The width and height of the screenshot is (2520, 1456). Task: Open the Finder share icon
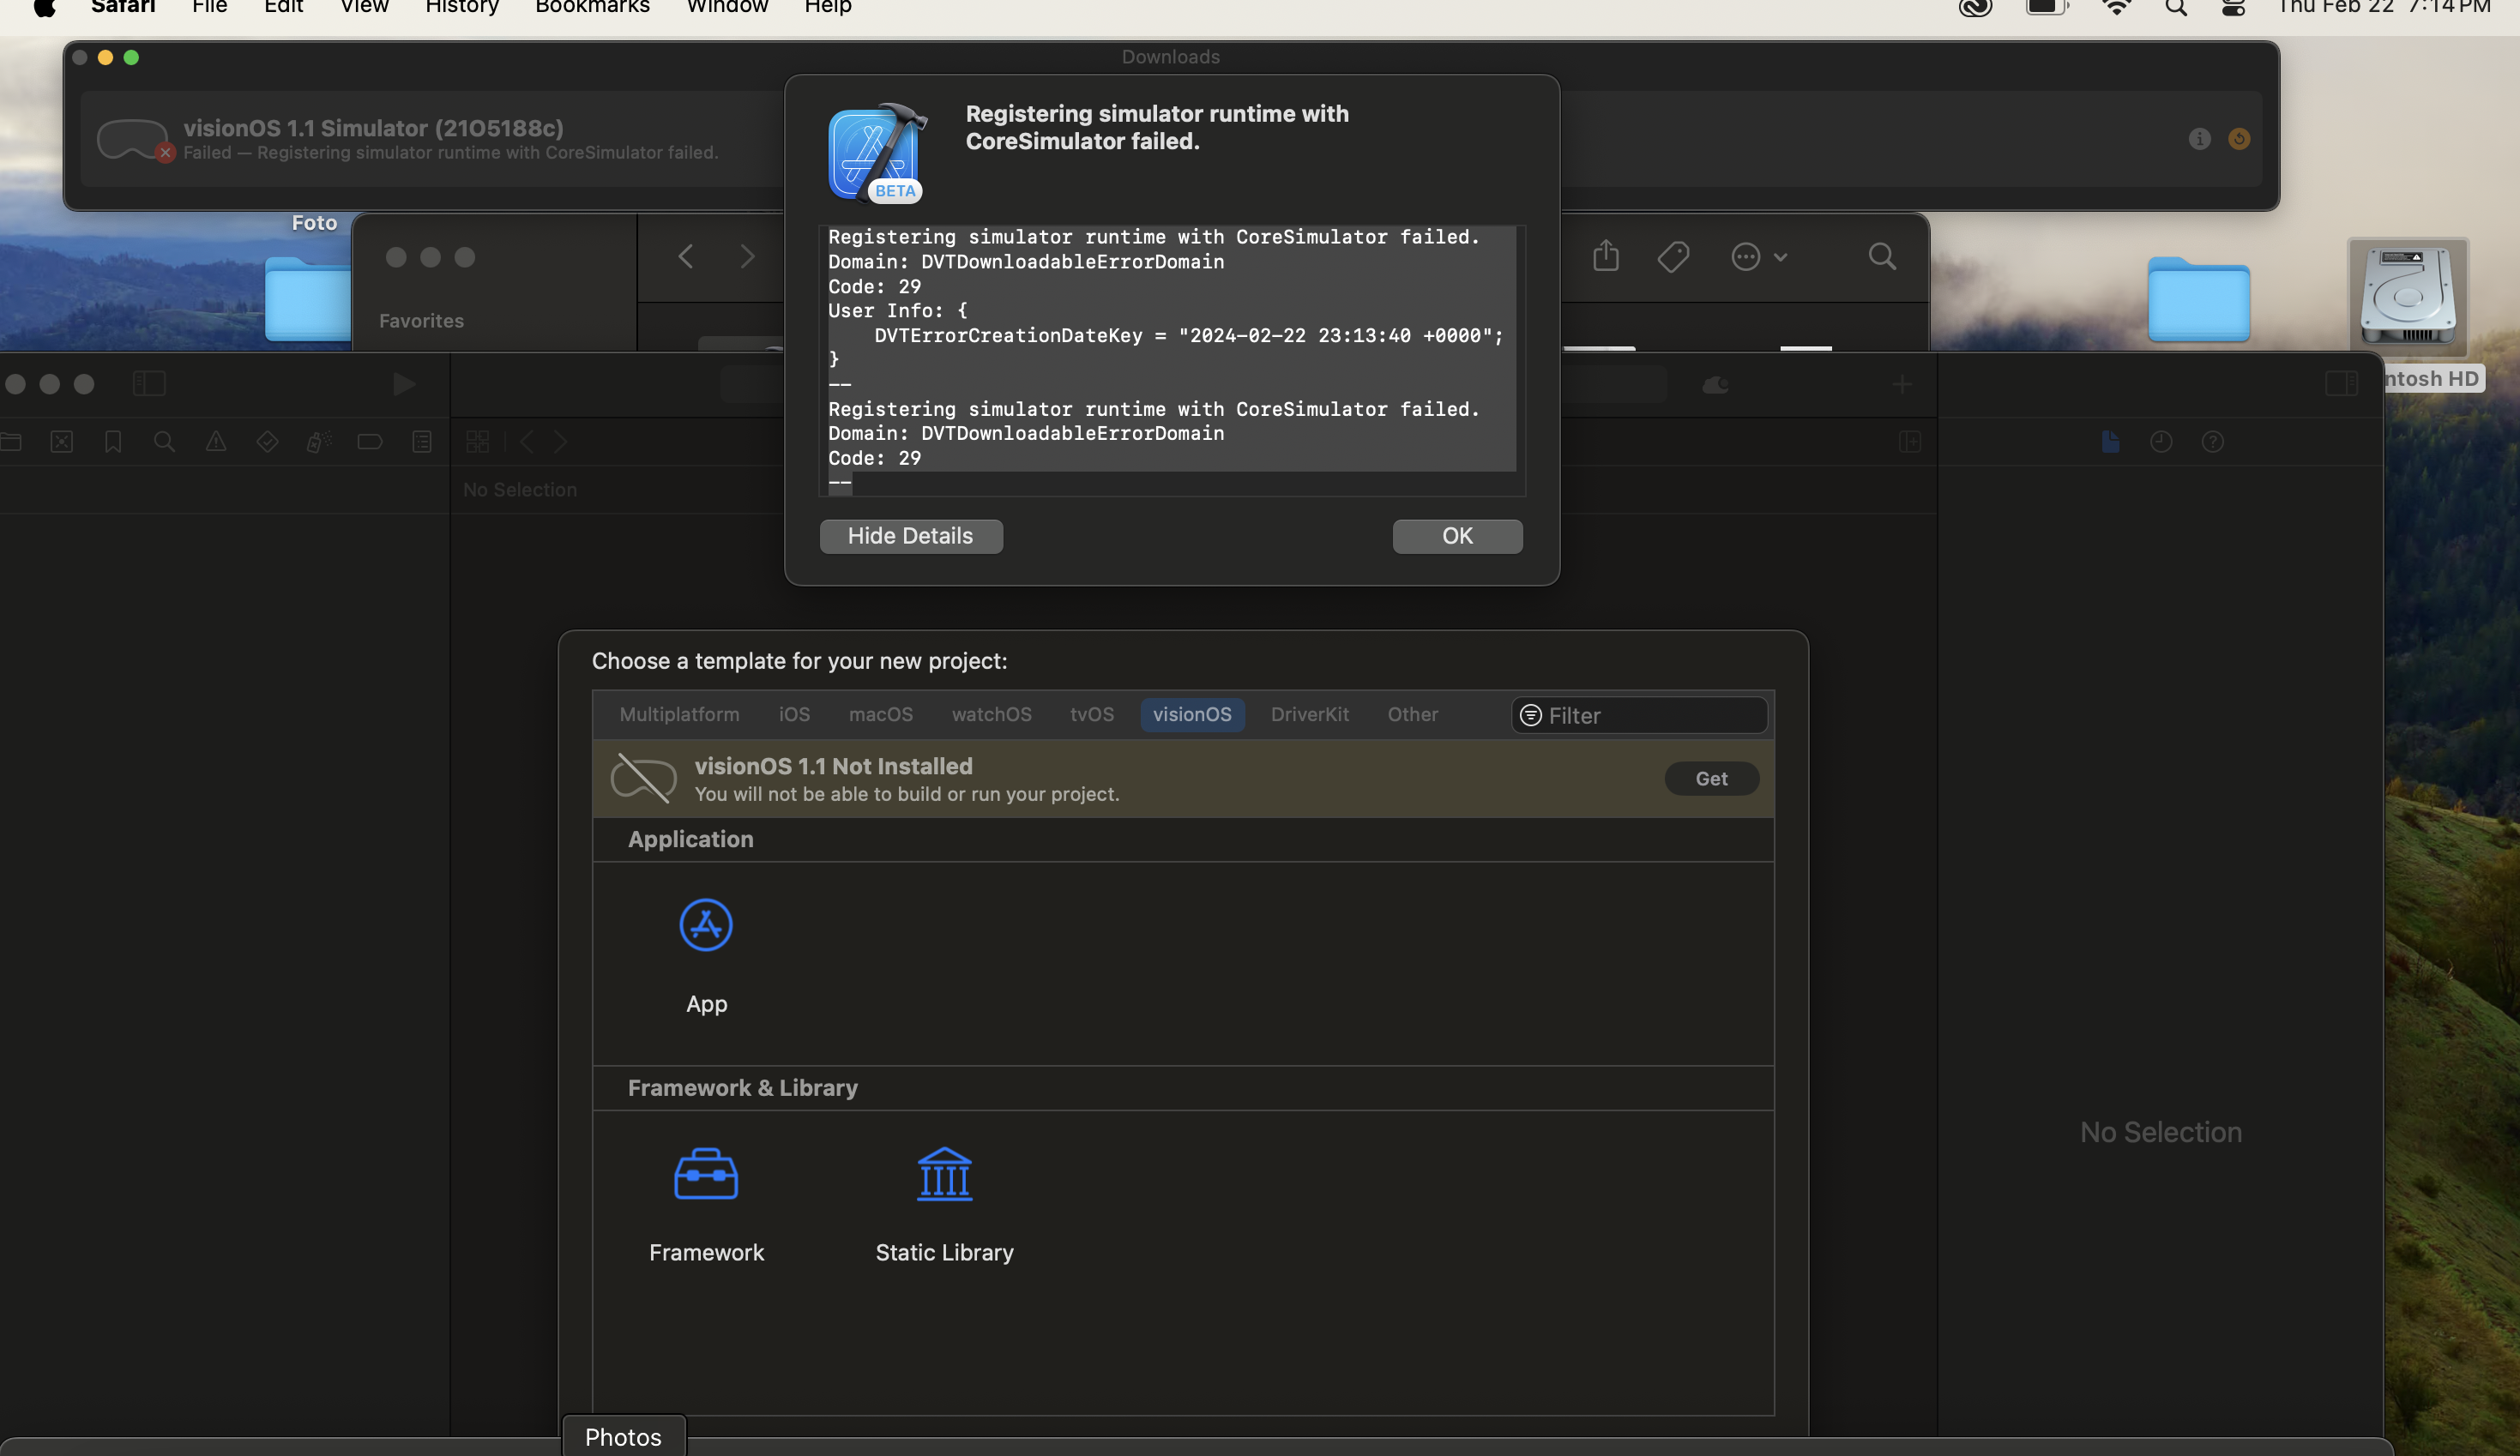tap(1605, 256)
